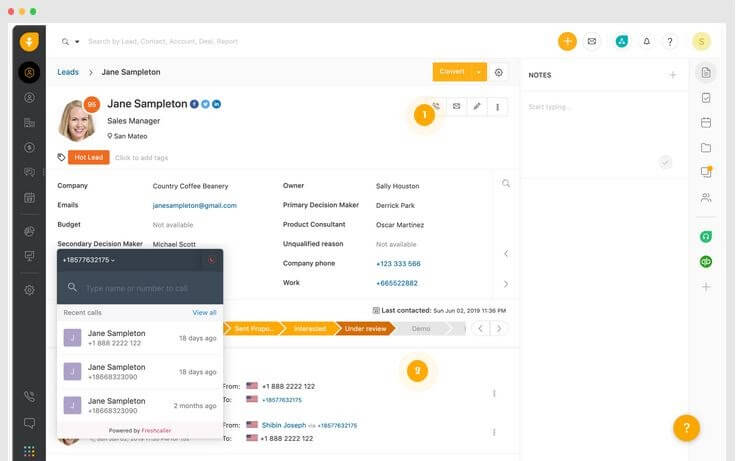
Task: Open the tasks checklist icon in right rail
Action: click(x=706, y=98)
